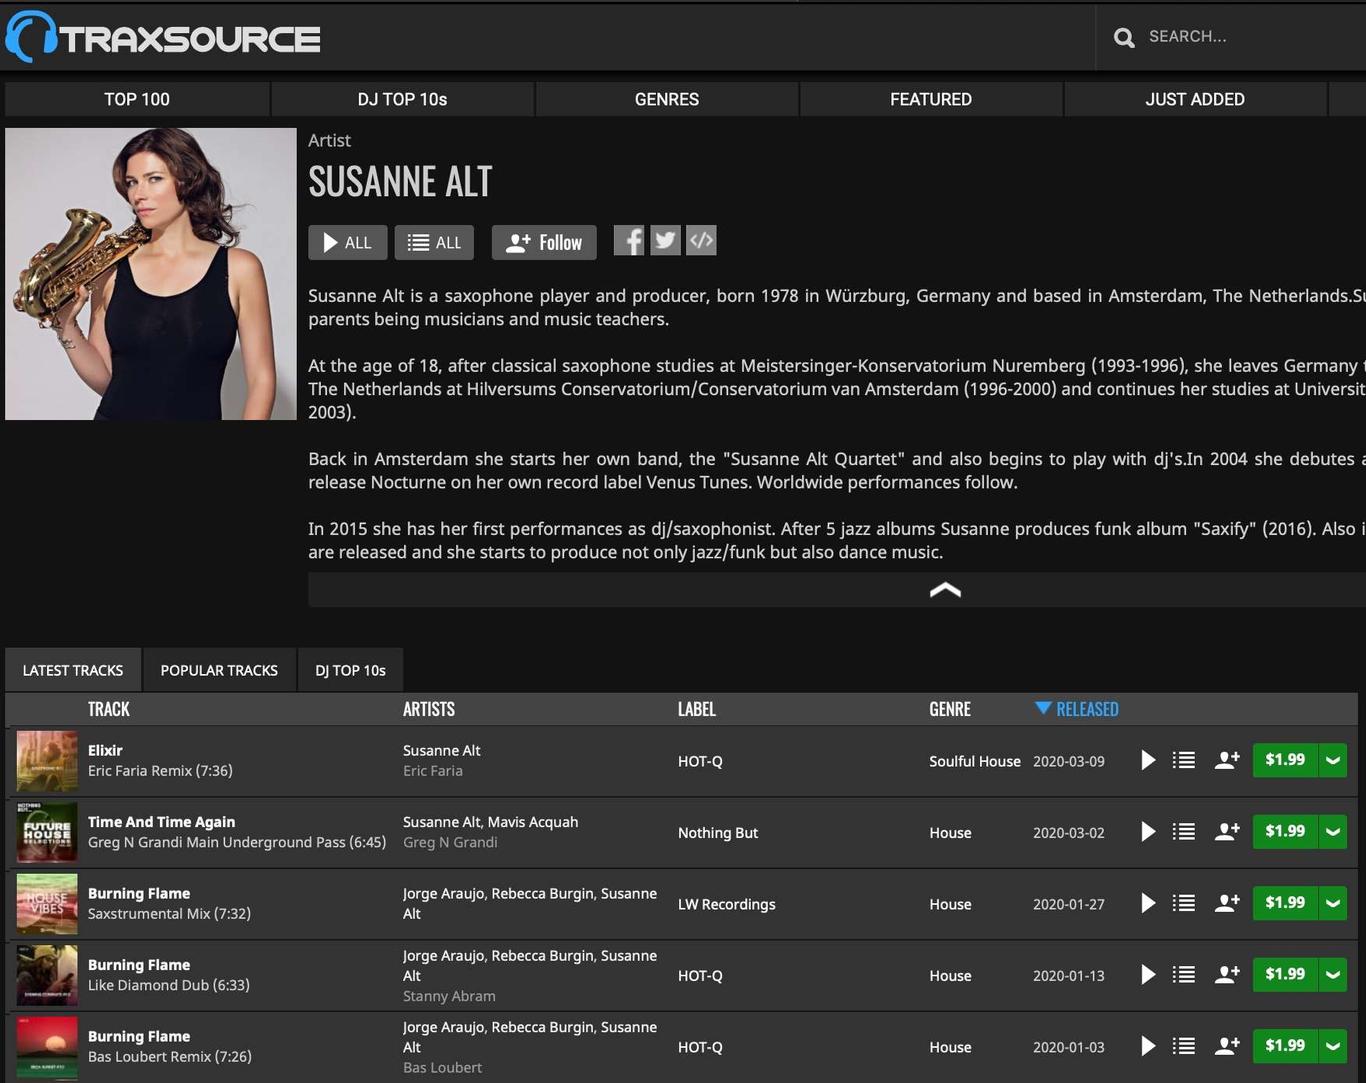Sort tracks by RELEASED column

[x=1077, y=709]
